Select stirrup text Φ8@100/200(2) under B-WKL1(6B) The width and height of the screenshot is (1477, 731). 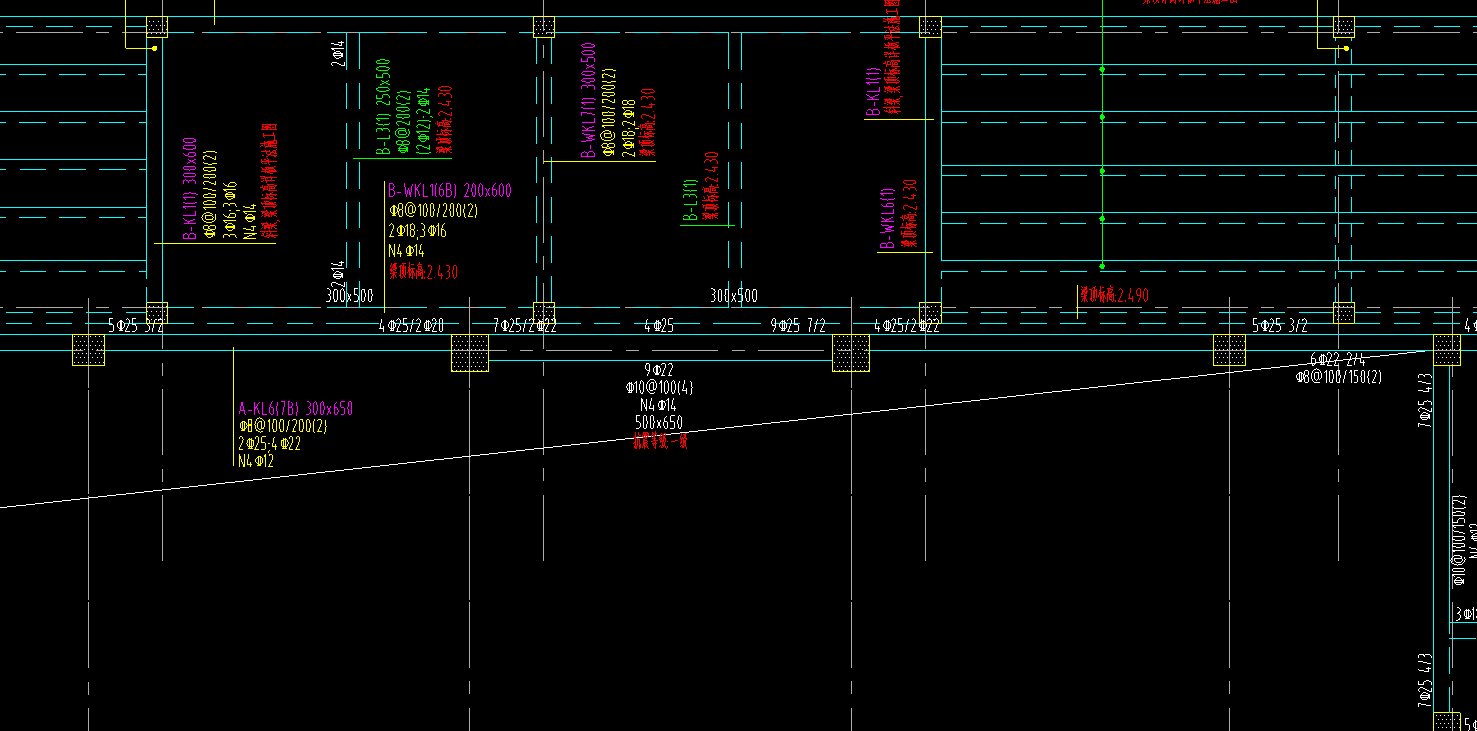(433, 211)
